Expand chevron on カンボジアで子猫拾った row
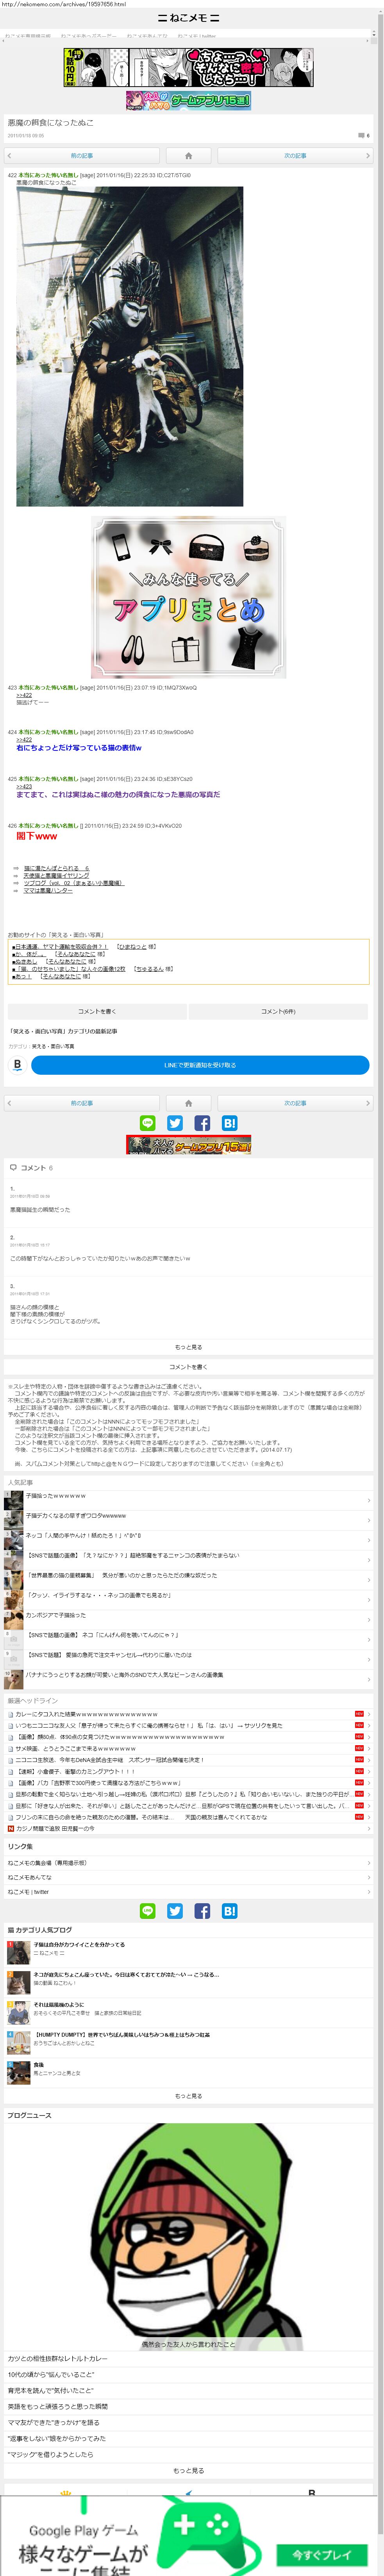This screenshot has width=384, height=2576. [369, 1619]
